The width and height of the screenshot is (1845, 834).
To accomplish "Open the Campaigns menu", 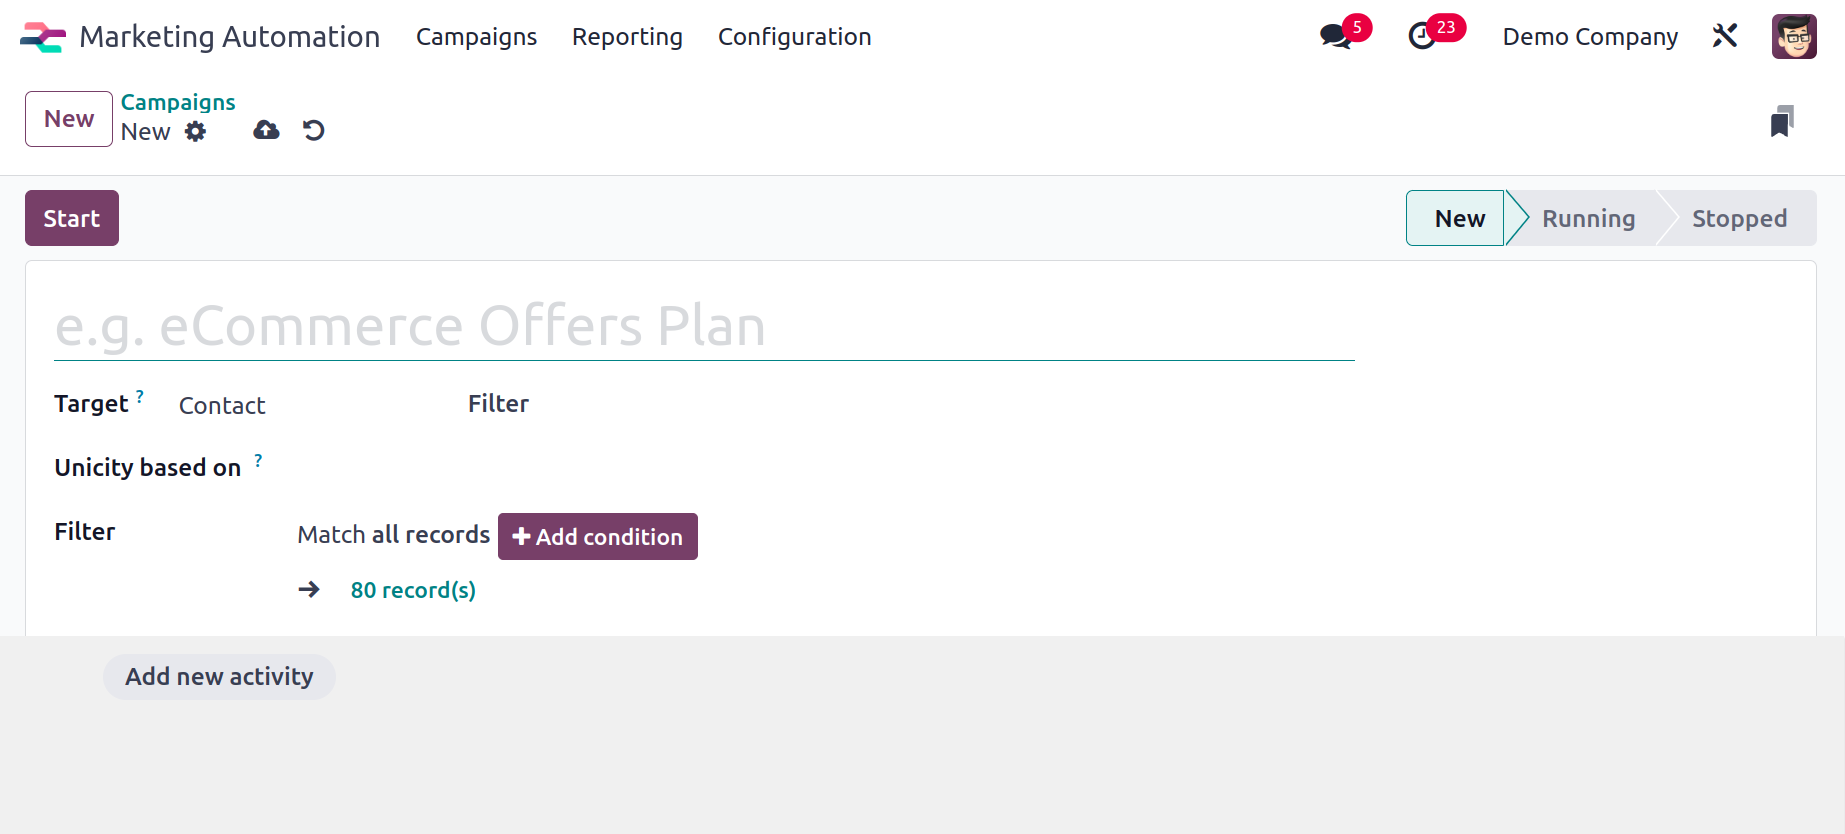I will 476,37.
